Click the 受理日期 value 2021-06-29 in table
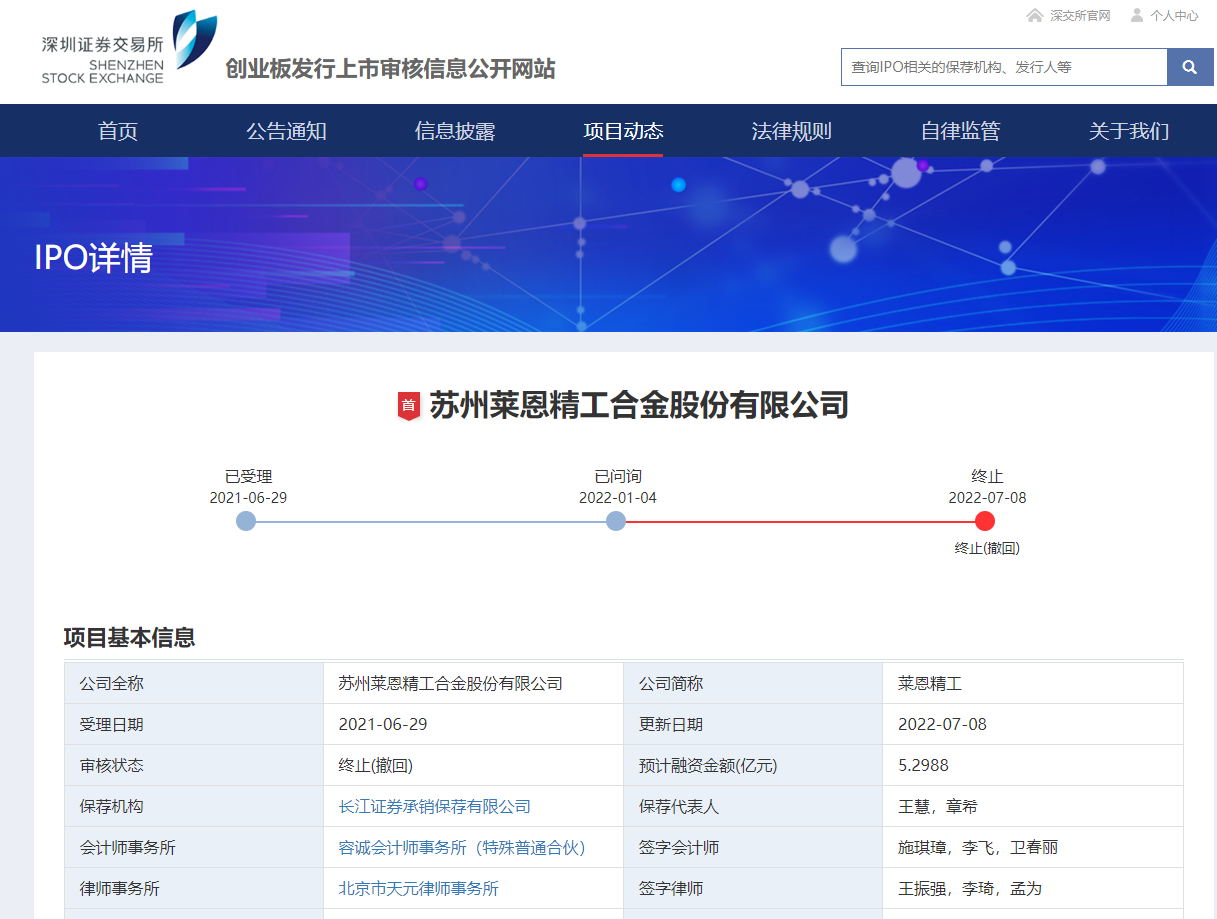 tap(383, 725)
